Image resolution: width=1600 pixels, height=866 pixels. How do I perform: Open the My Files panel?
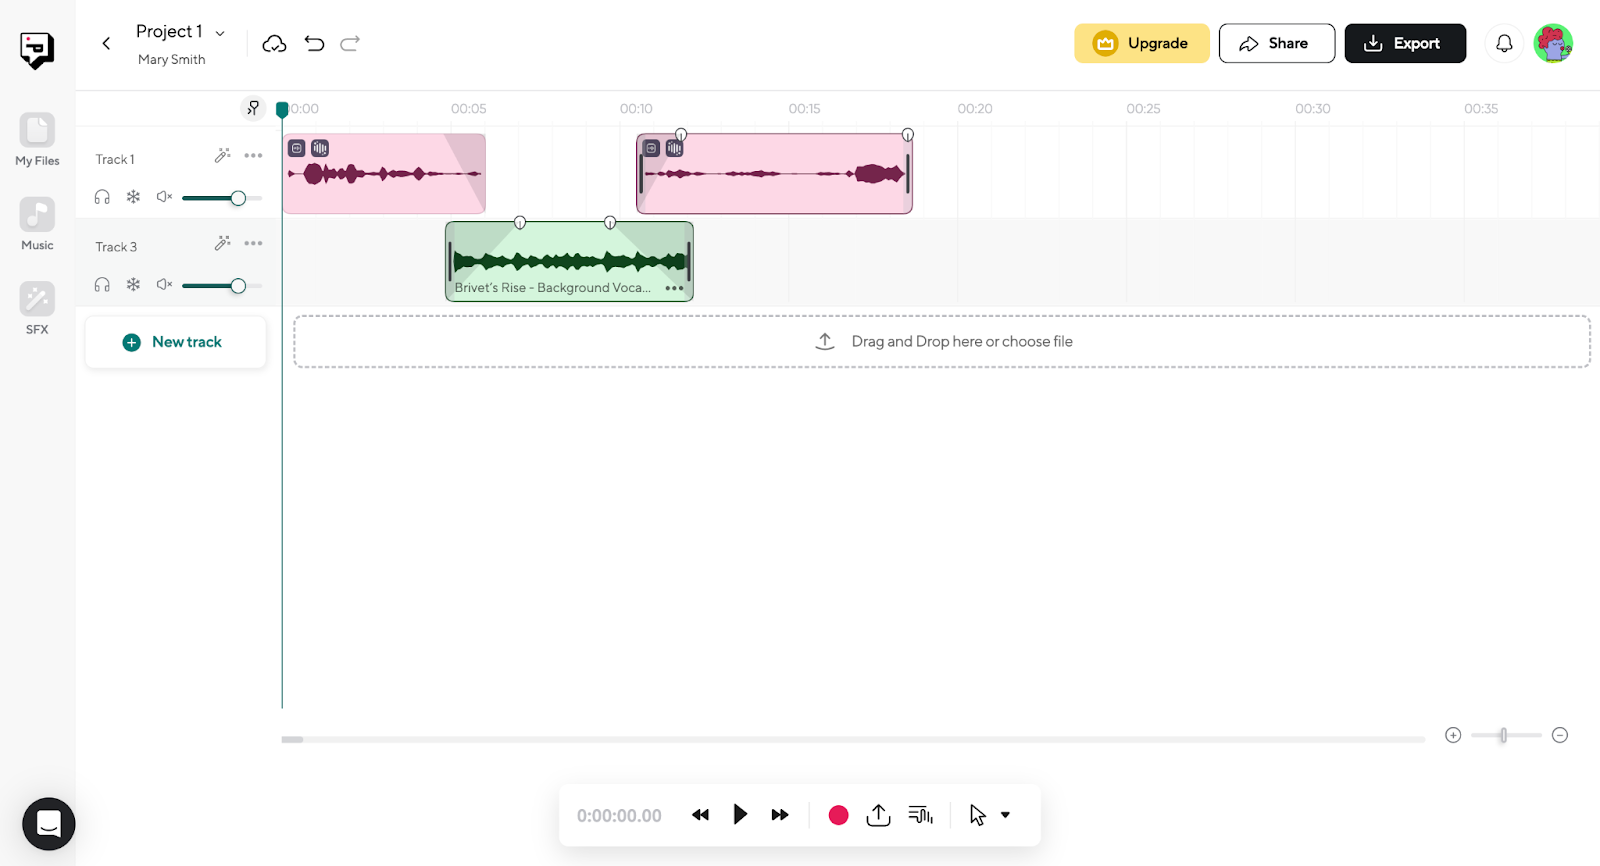point(37,139)
